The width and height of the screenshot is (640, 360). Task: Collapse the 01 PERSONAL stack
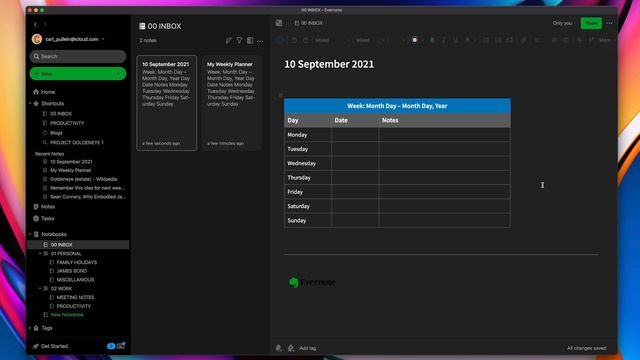(40, 253)
